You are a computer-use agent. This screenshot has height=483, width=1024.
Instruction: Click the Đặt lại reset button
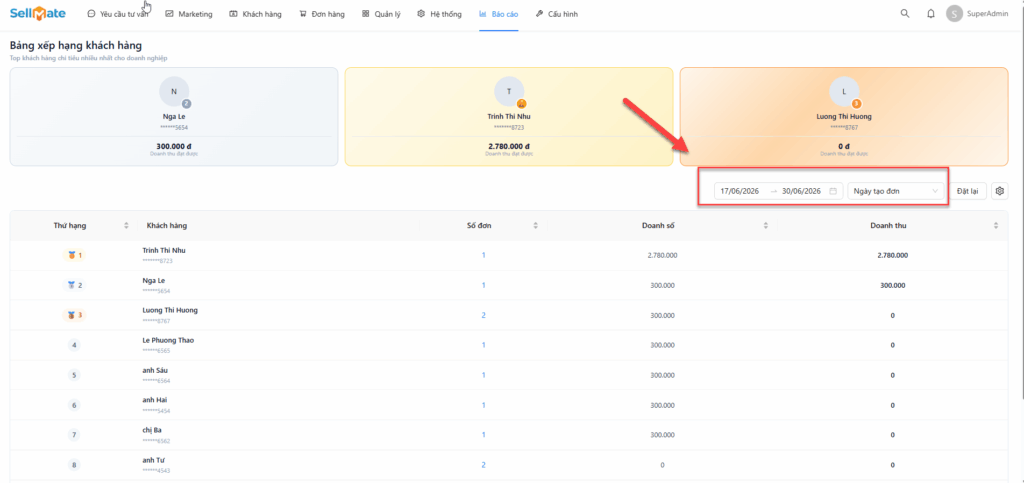[x=967, y=191]
